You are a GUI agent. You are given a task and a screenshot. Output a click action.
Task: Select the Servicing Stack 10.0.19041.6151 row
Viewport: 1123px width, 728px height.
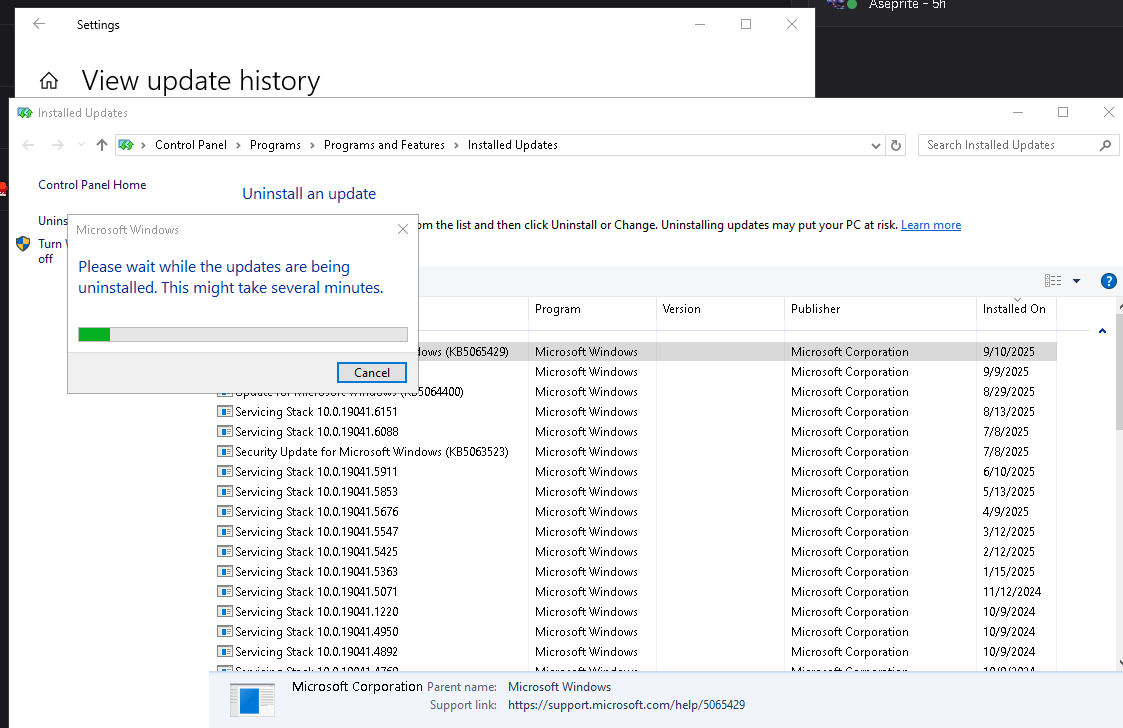[635, 412]
